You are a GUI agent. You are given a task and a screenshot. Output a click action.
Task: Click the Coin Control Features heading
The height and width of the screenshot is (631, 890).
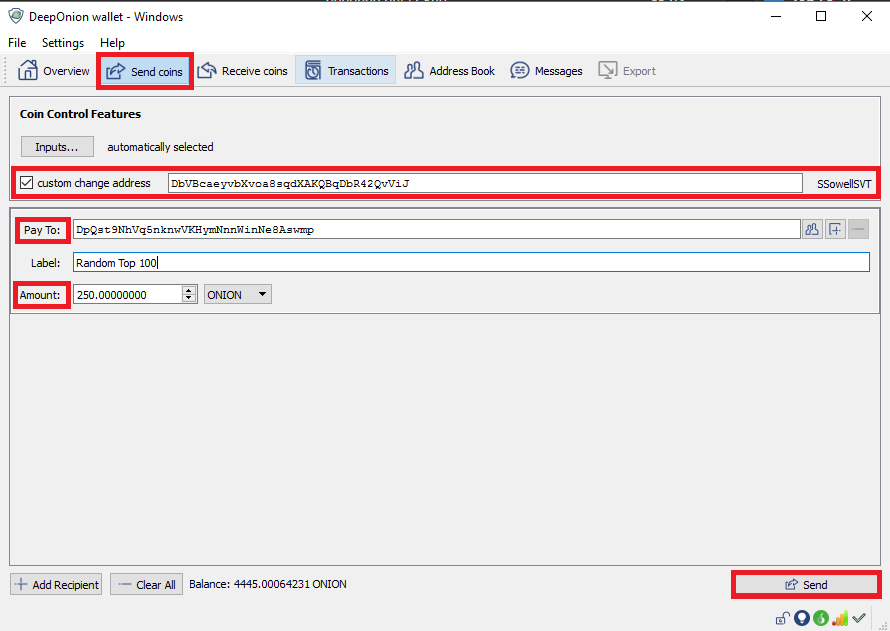point(81,114)
